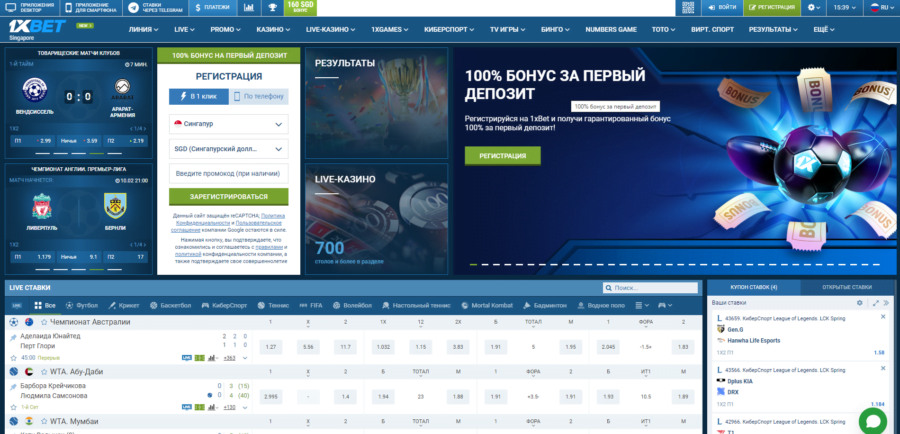The height and width of the screenshot is (434, 900).
Task: Open live video icon for Аделаида Юнайтед match
Action: coord(187,358)
